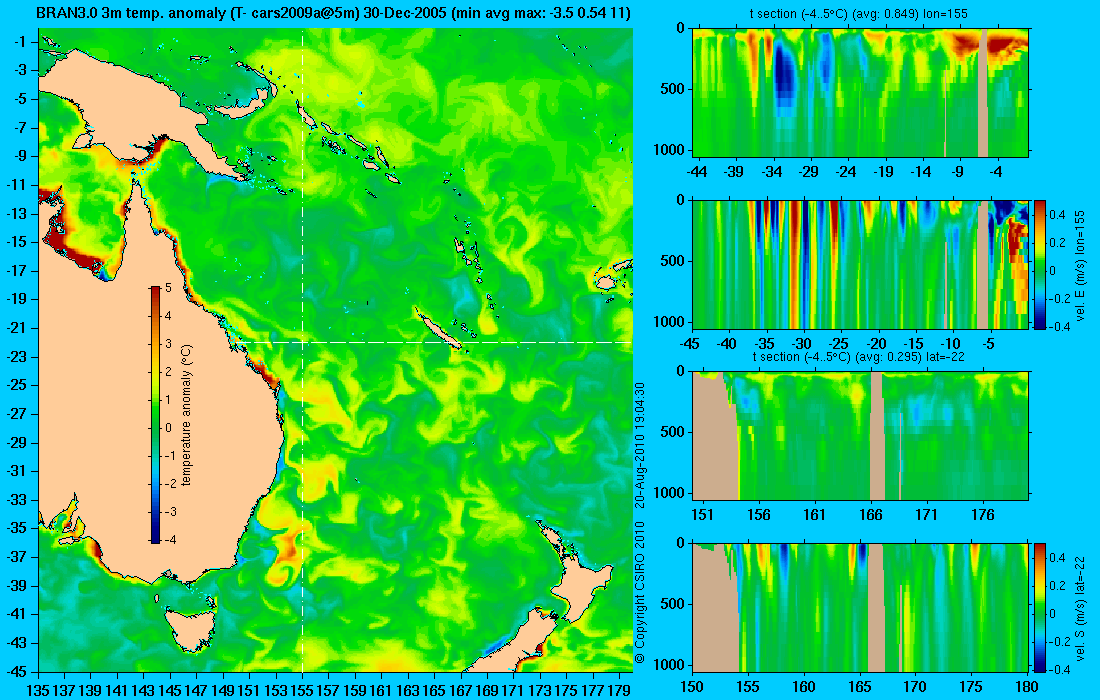Screen dimensions: 1100x700
Task: Click the '5' tick on temperature scale
Action: (168, 288)
